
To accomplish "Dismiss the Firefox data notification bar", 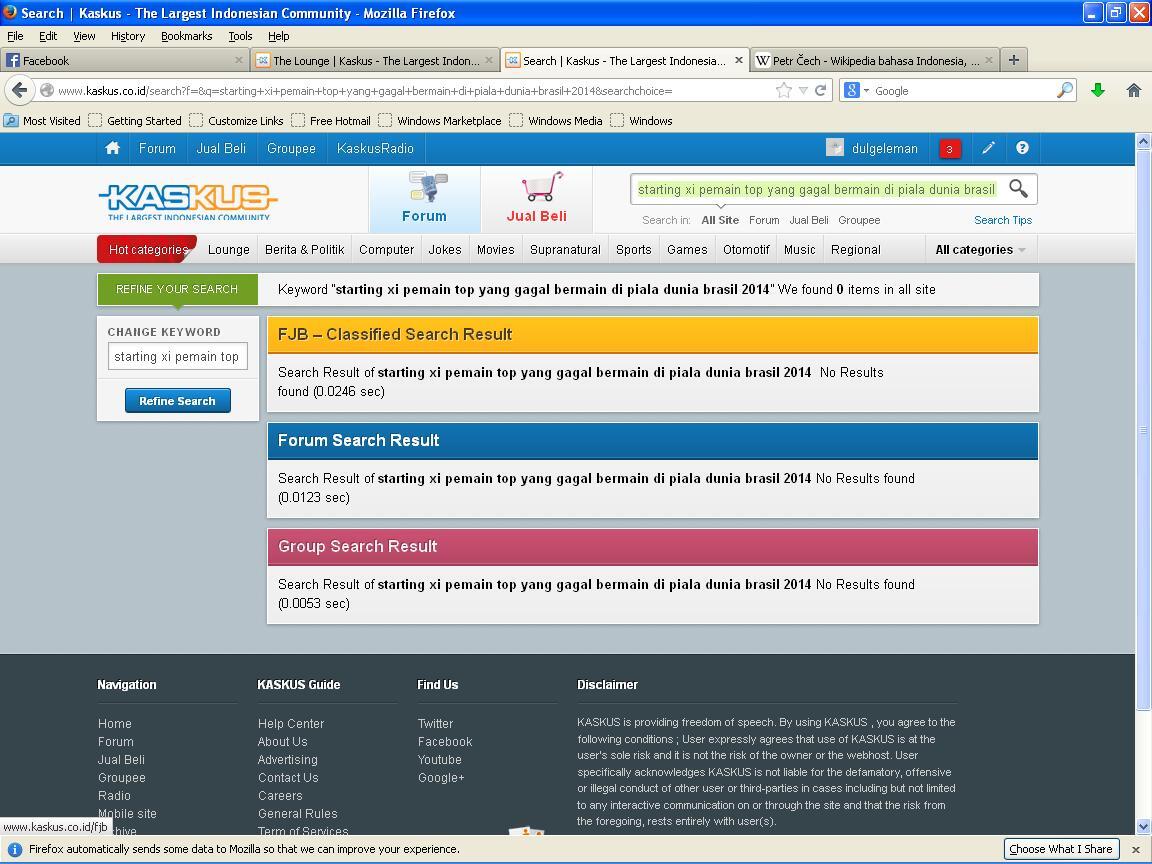I will click(x=1135, y=849).
